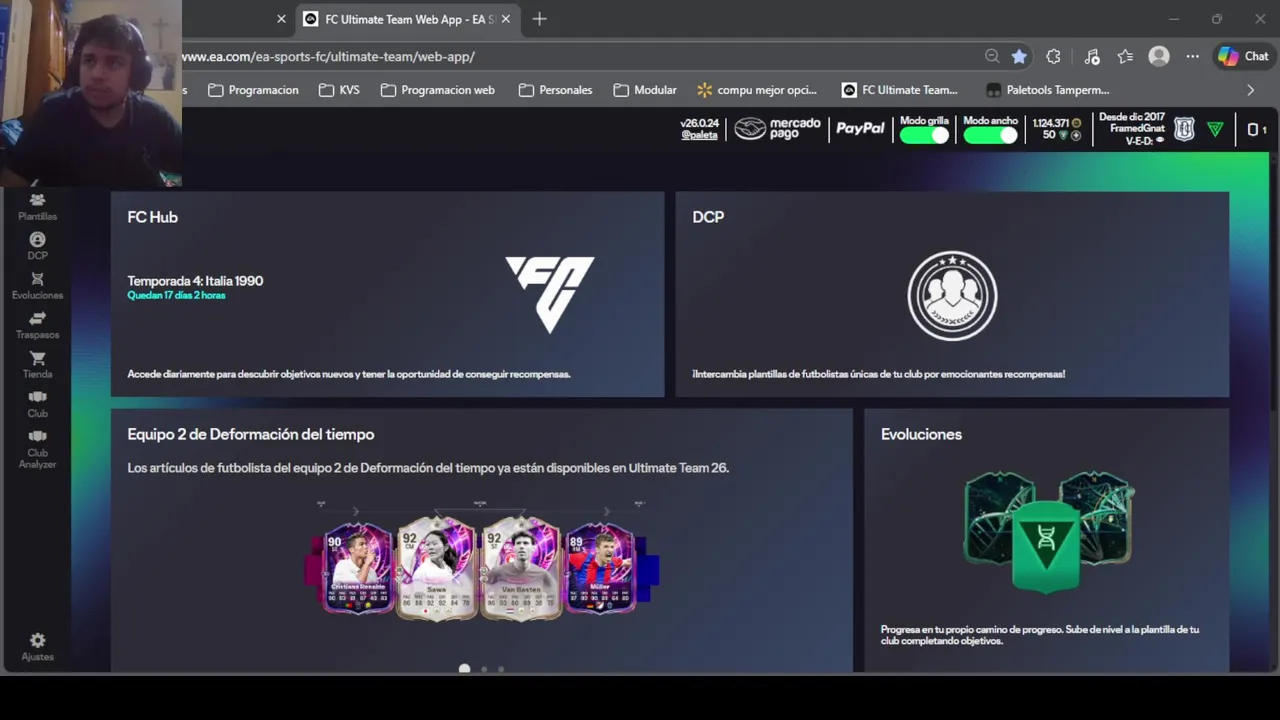1280x720 pixels.
Task: Click the zoom magnifier in address bar
Action: pos(991,57)
